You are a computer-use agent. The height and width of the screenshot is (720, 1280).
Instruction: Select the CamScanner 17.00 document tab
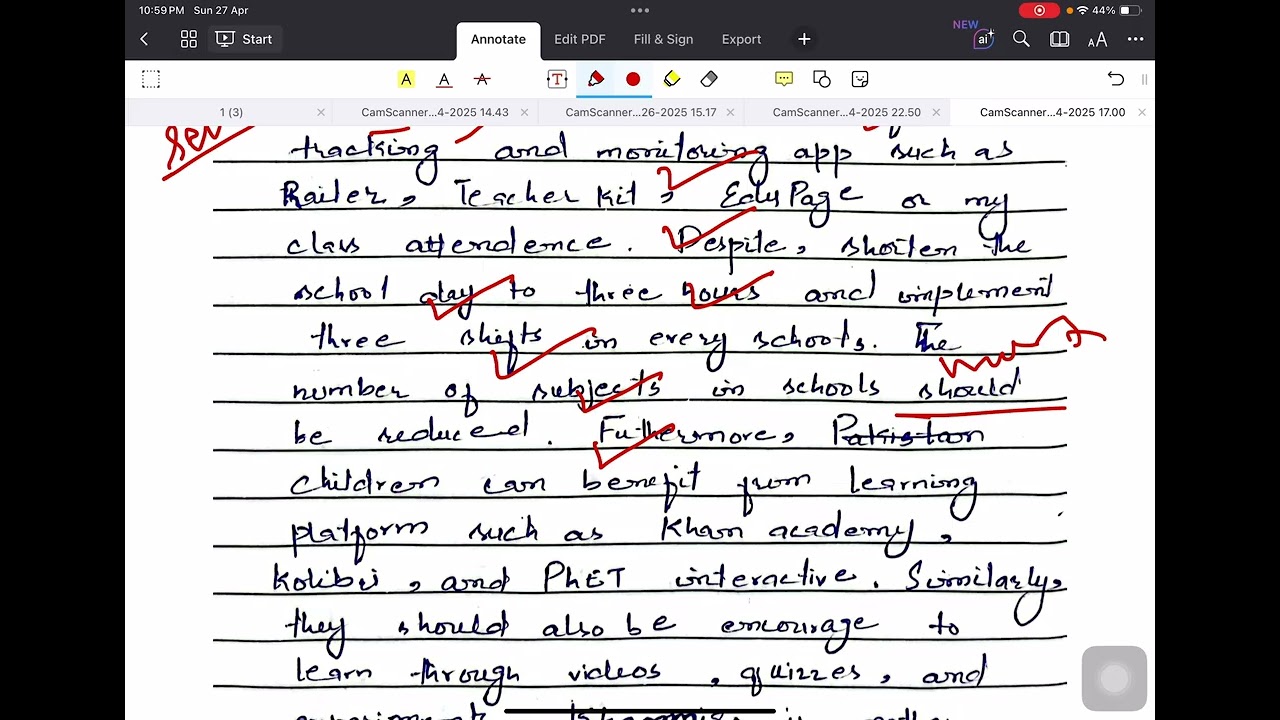click(1052, 112)
